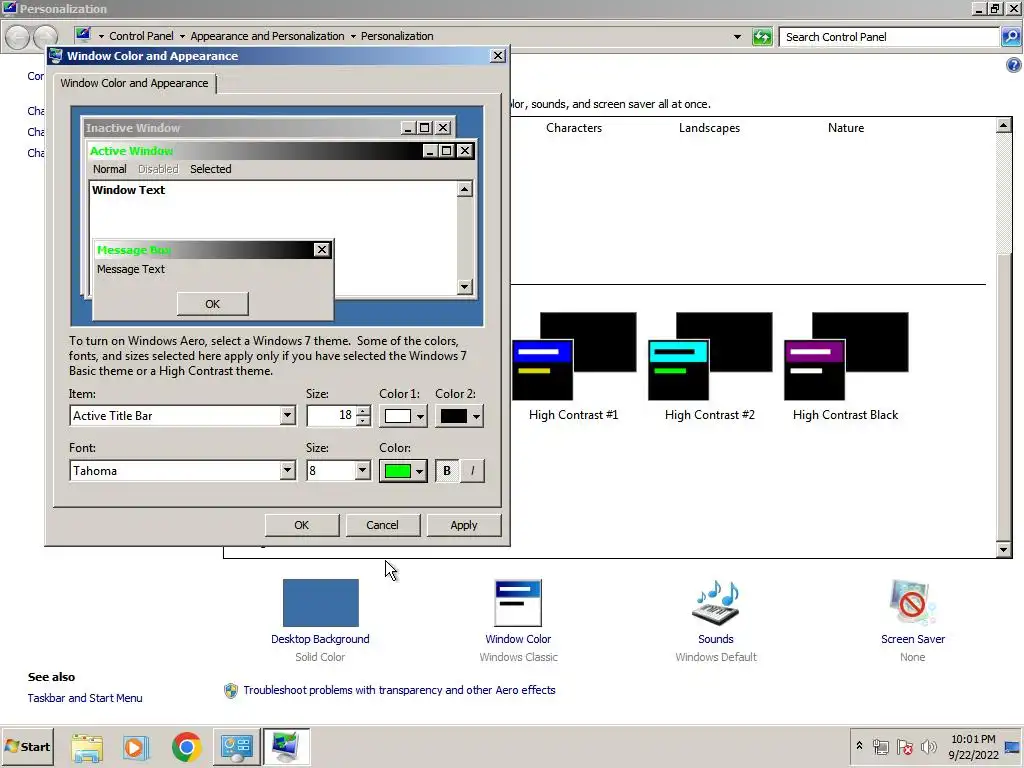Click the network tray icon
The height and width of the screenshot is (768, 1024).
click(x=880, y=746)
